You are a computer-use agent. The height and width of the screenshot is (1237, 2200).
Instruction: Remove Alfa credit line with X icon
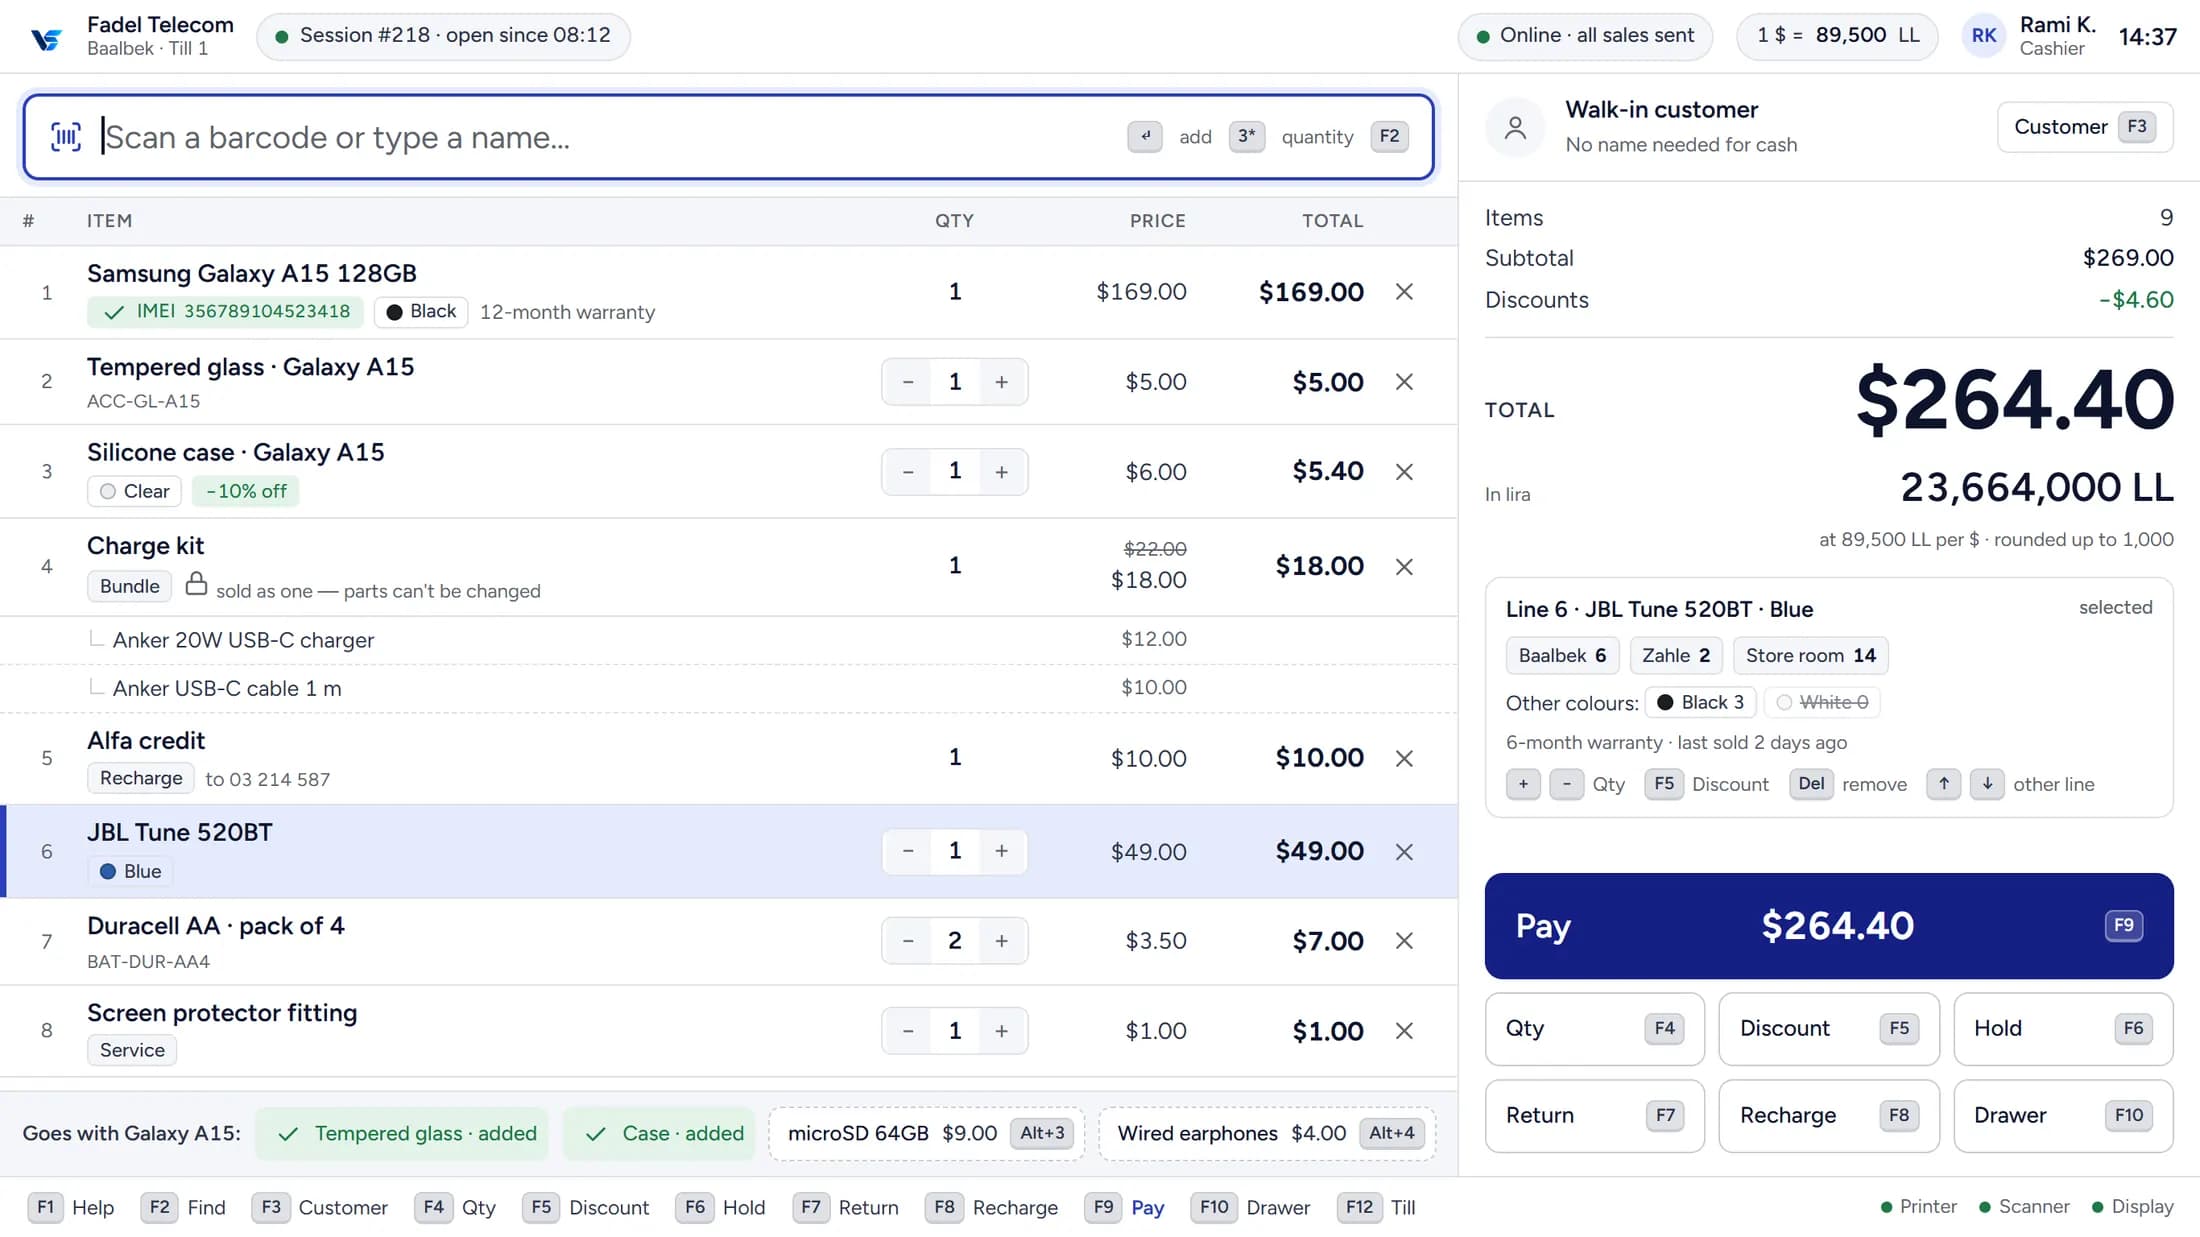click(x=1404, y=759)
